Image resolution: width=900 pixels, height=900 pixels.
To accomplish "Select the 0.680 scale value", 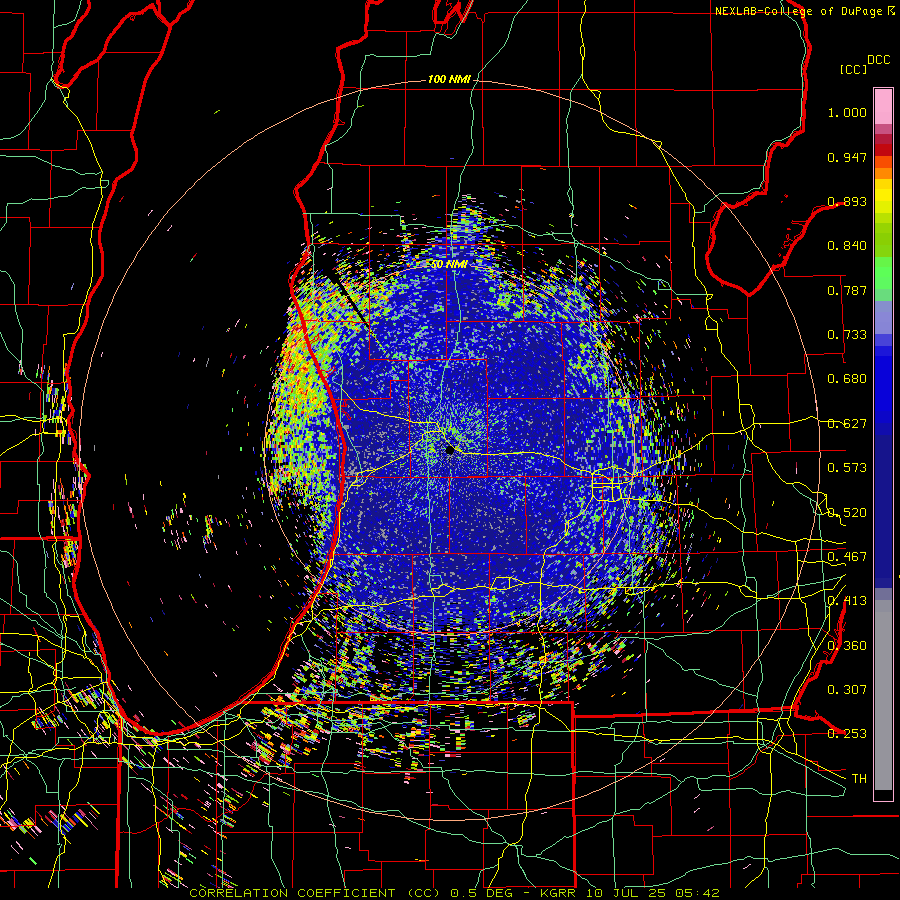I will [x=847, y=379].
